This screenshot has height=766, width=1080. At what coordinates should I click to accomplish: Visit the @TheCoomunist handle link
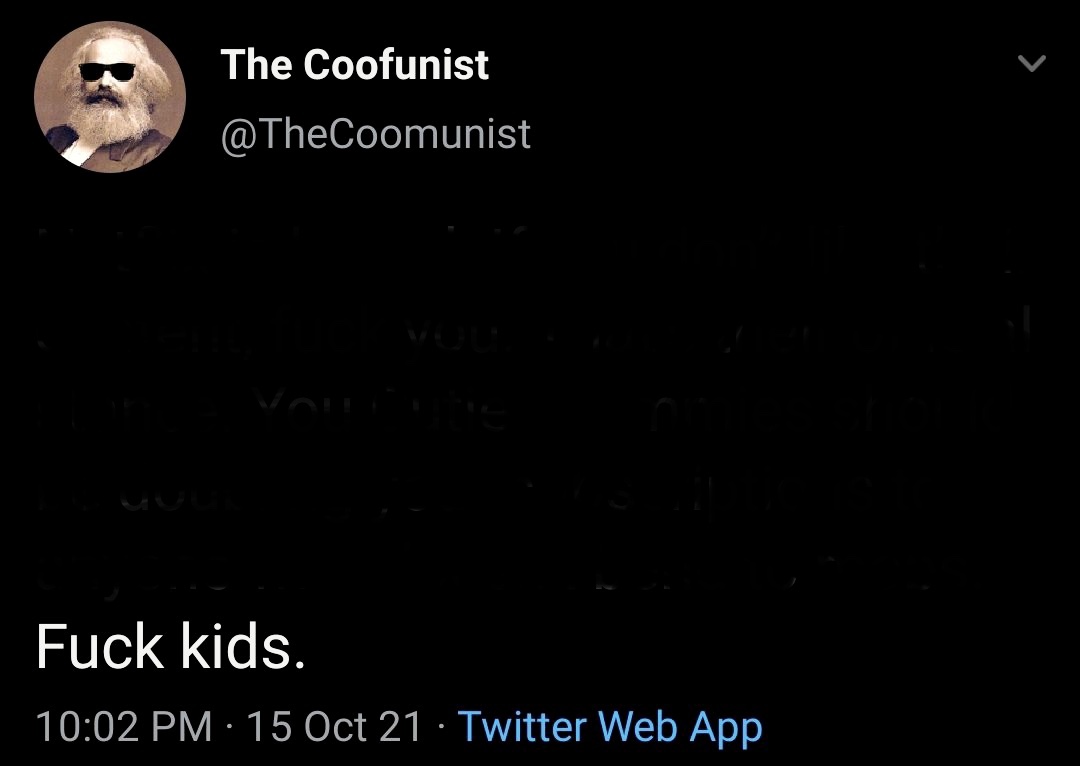[x=375, y=134]
